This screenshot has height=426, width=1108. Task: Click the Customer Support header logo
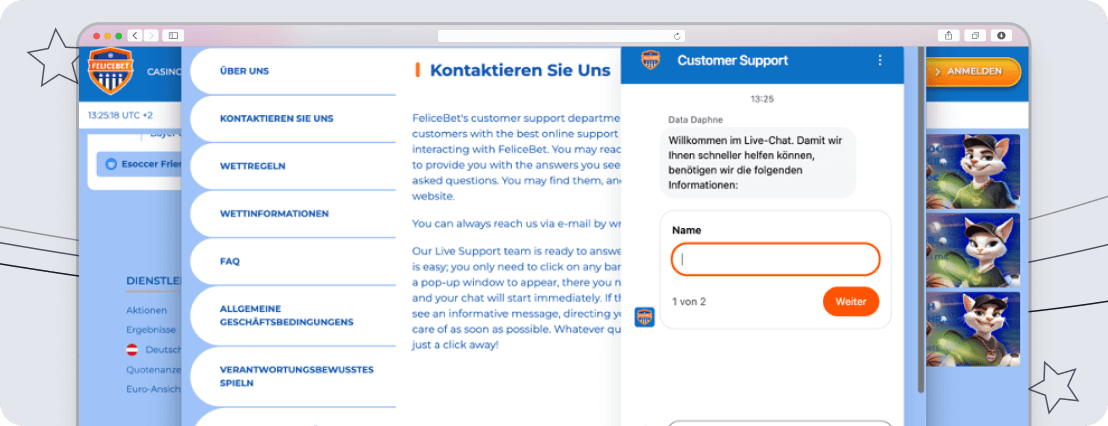651,60
